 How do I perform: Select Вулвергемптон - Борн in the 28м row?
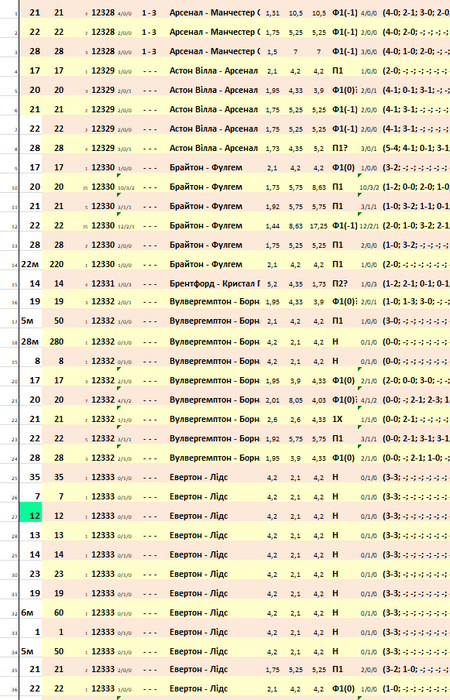[214, 342]
